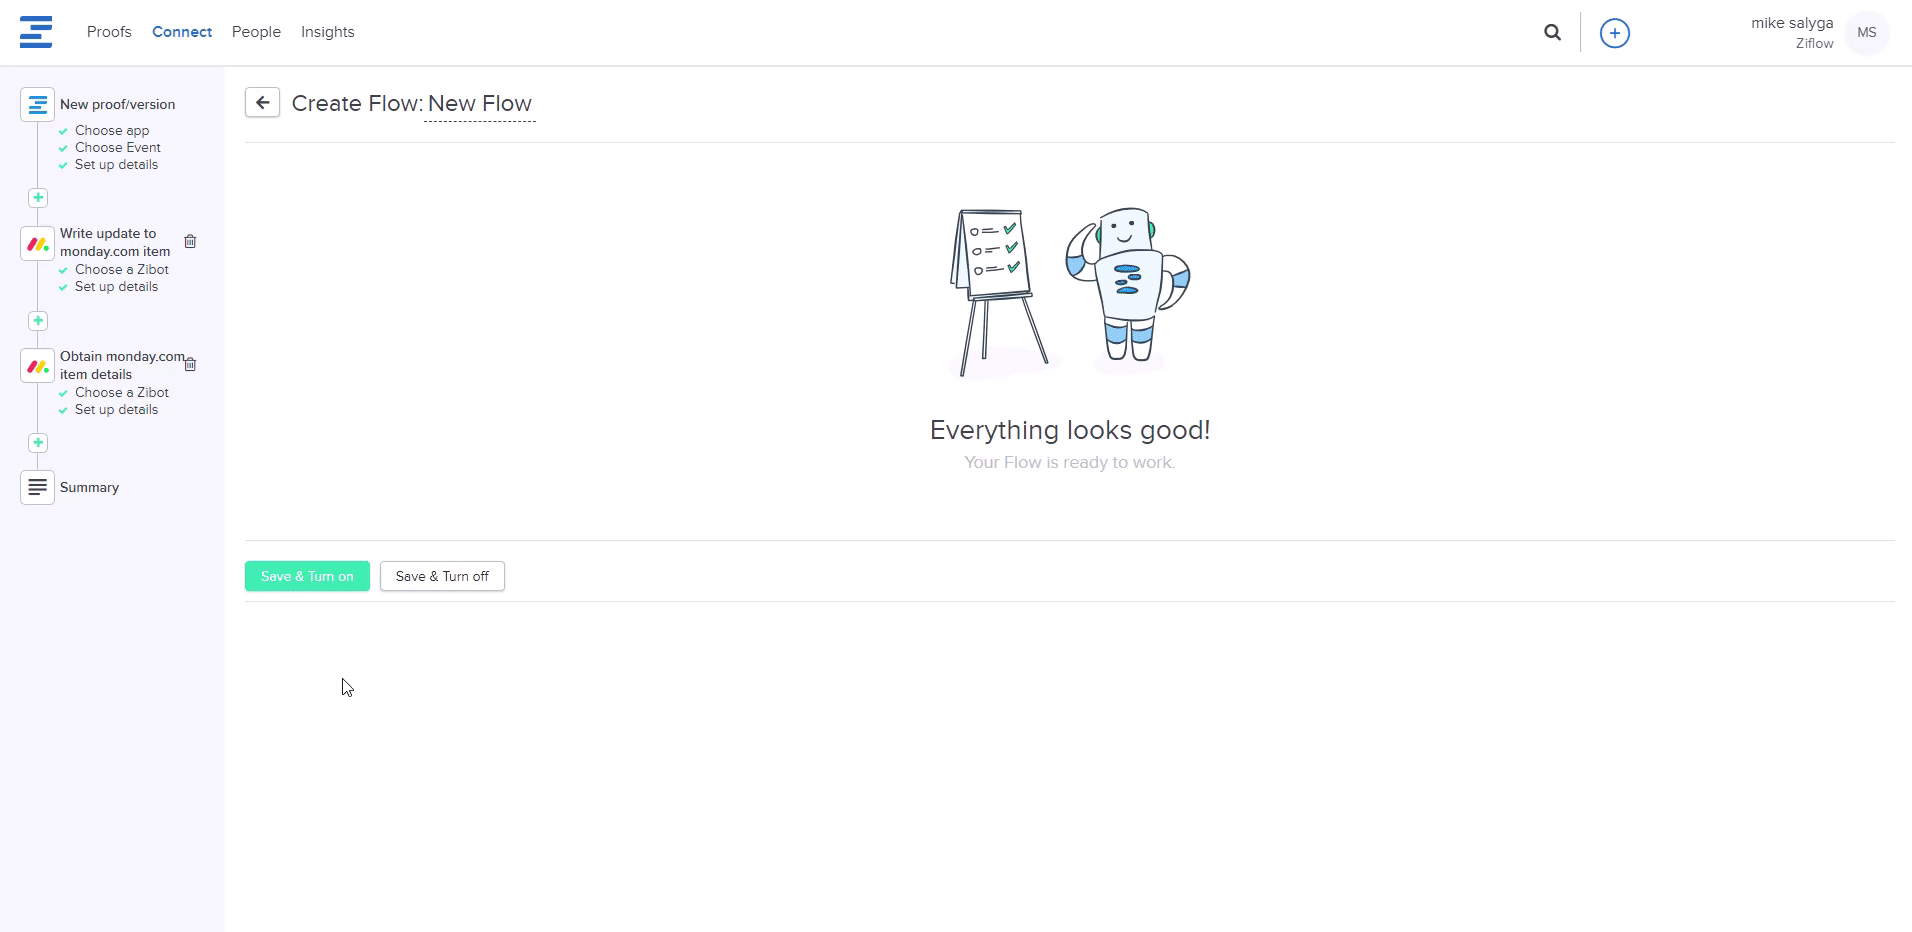
Task: Go to the Proofs tab
Action: tap(109, 32)
